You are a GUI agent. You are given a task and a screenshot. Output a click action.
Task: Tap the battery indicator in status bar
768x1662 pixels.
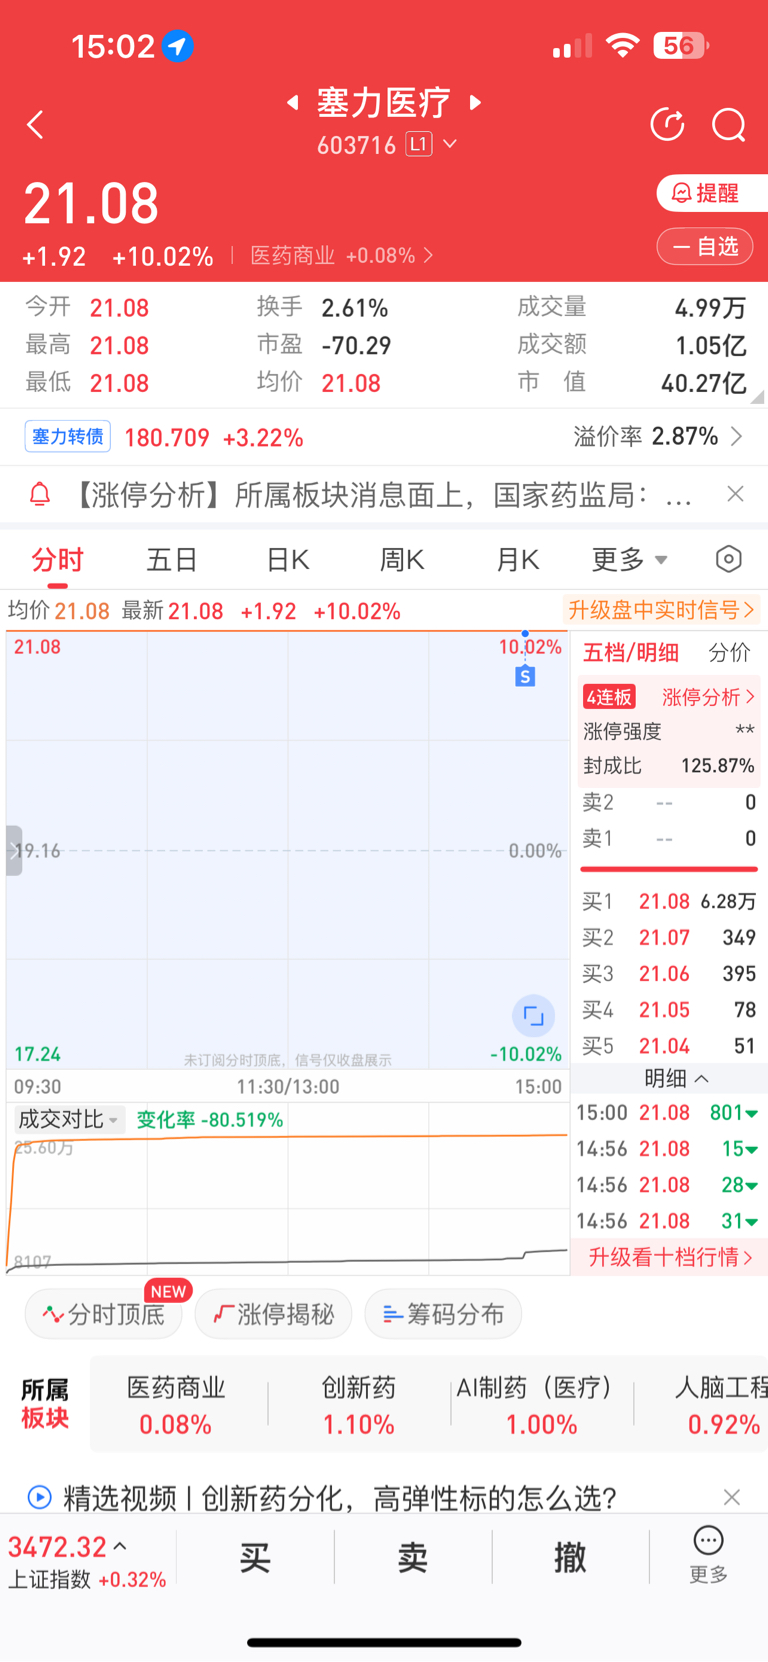point(681,46)
